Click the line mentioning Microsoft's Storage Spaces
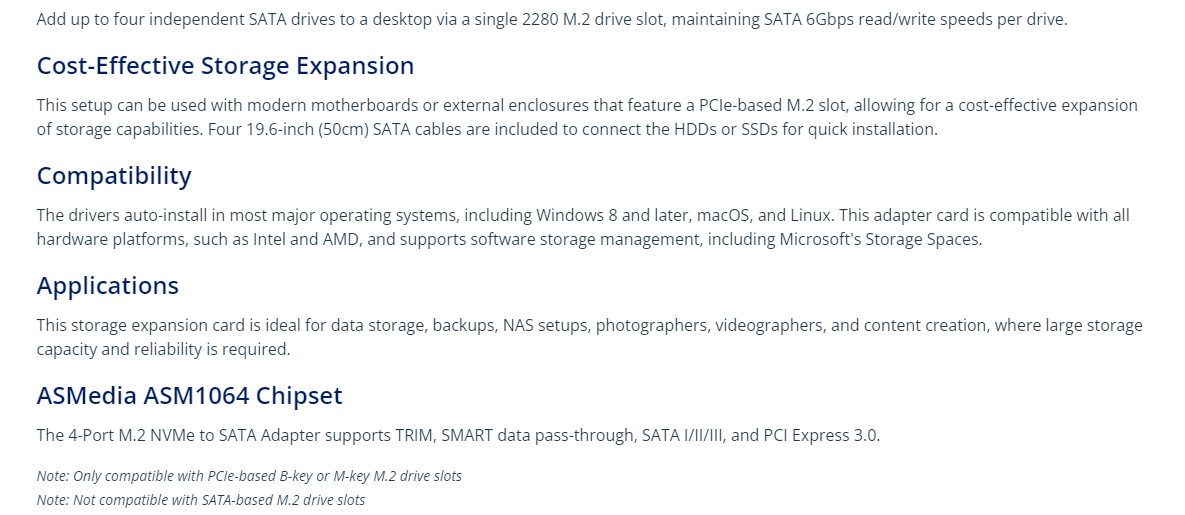 509,240
